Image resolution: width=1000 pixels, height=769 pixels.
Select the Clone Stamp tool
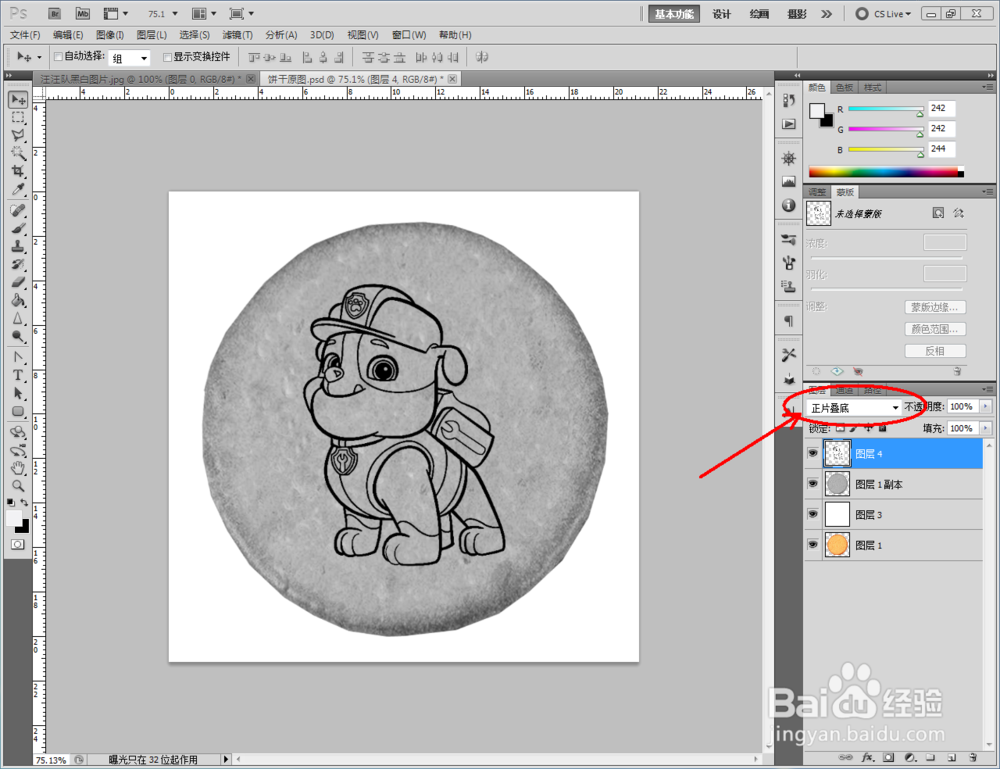click(x=18, y=246)
